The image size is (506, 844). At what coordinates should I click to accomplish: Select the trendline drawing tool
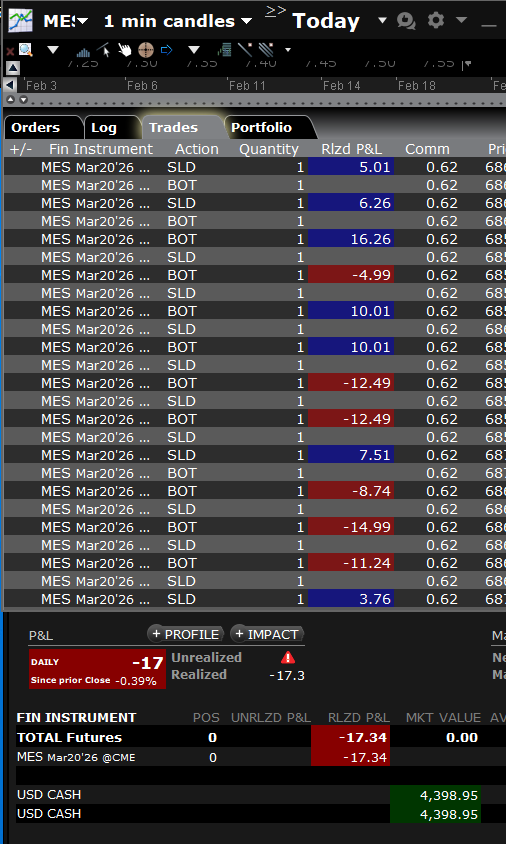(245, 50)
